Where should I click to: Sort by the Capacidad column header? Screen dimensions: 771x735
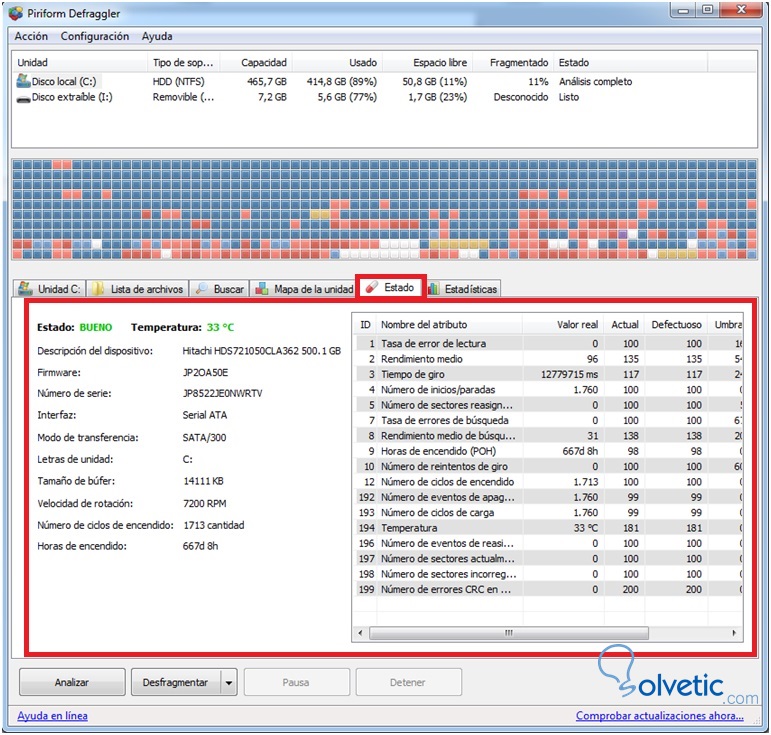coord(256,62)
